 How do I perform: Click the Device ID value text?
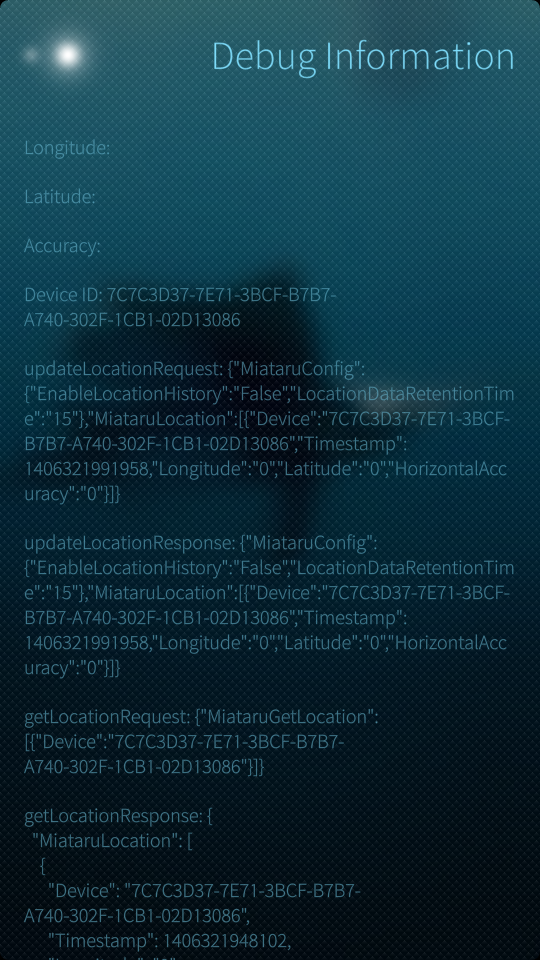click(181, 307)
